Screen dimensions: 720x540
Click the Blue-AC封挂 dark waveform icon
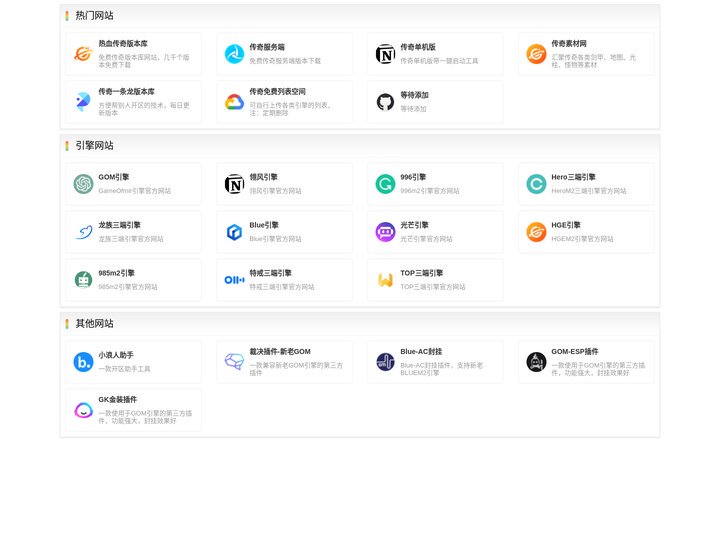pos(385,362)
